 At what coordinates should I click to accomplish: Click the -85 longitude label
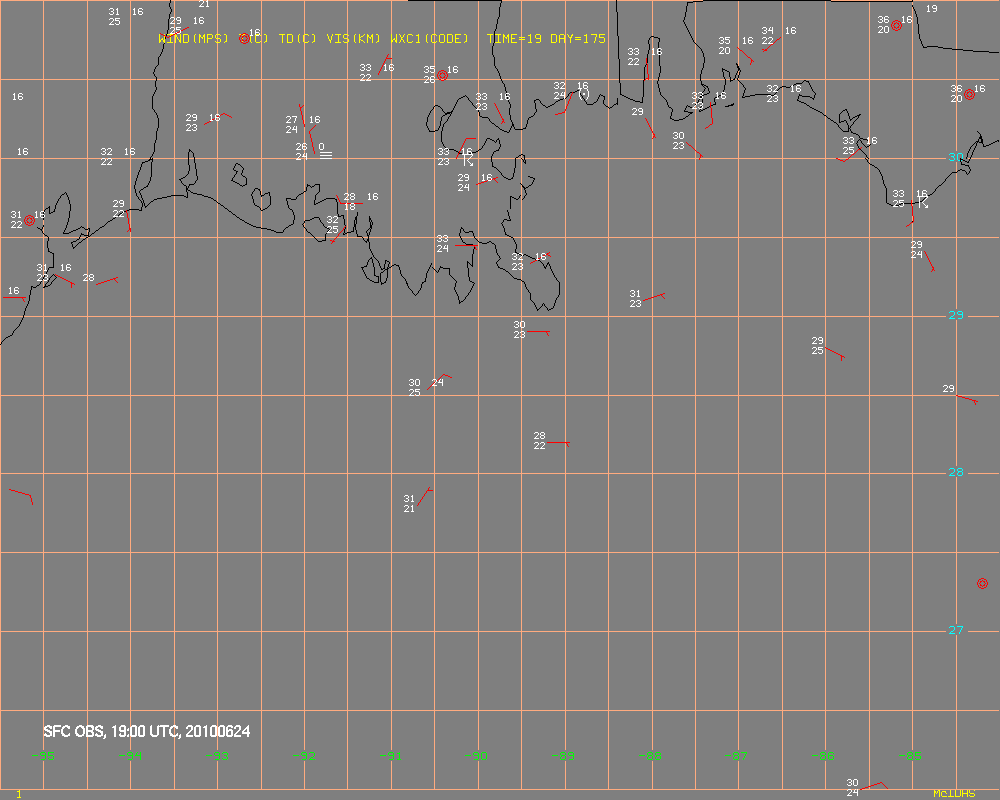pos(910,756)
